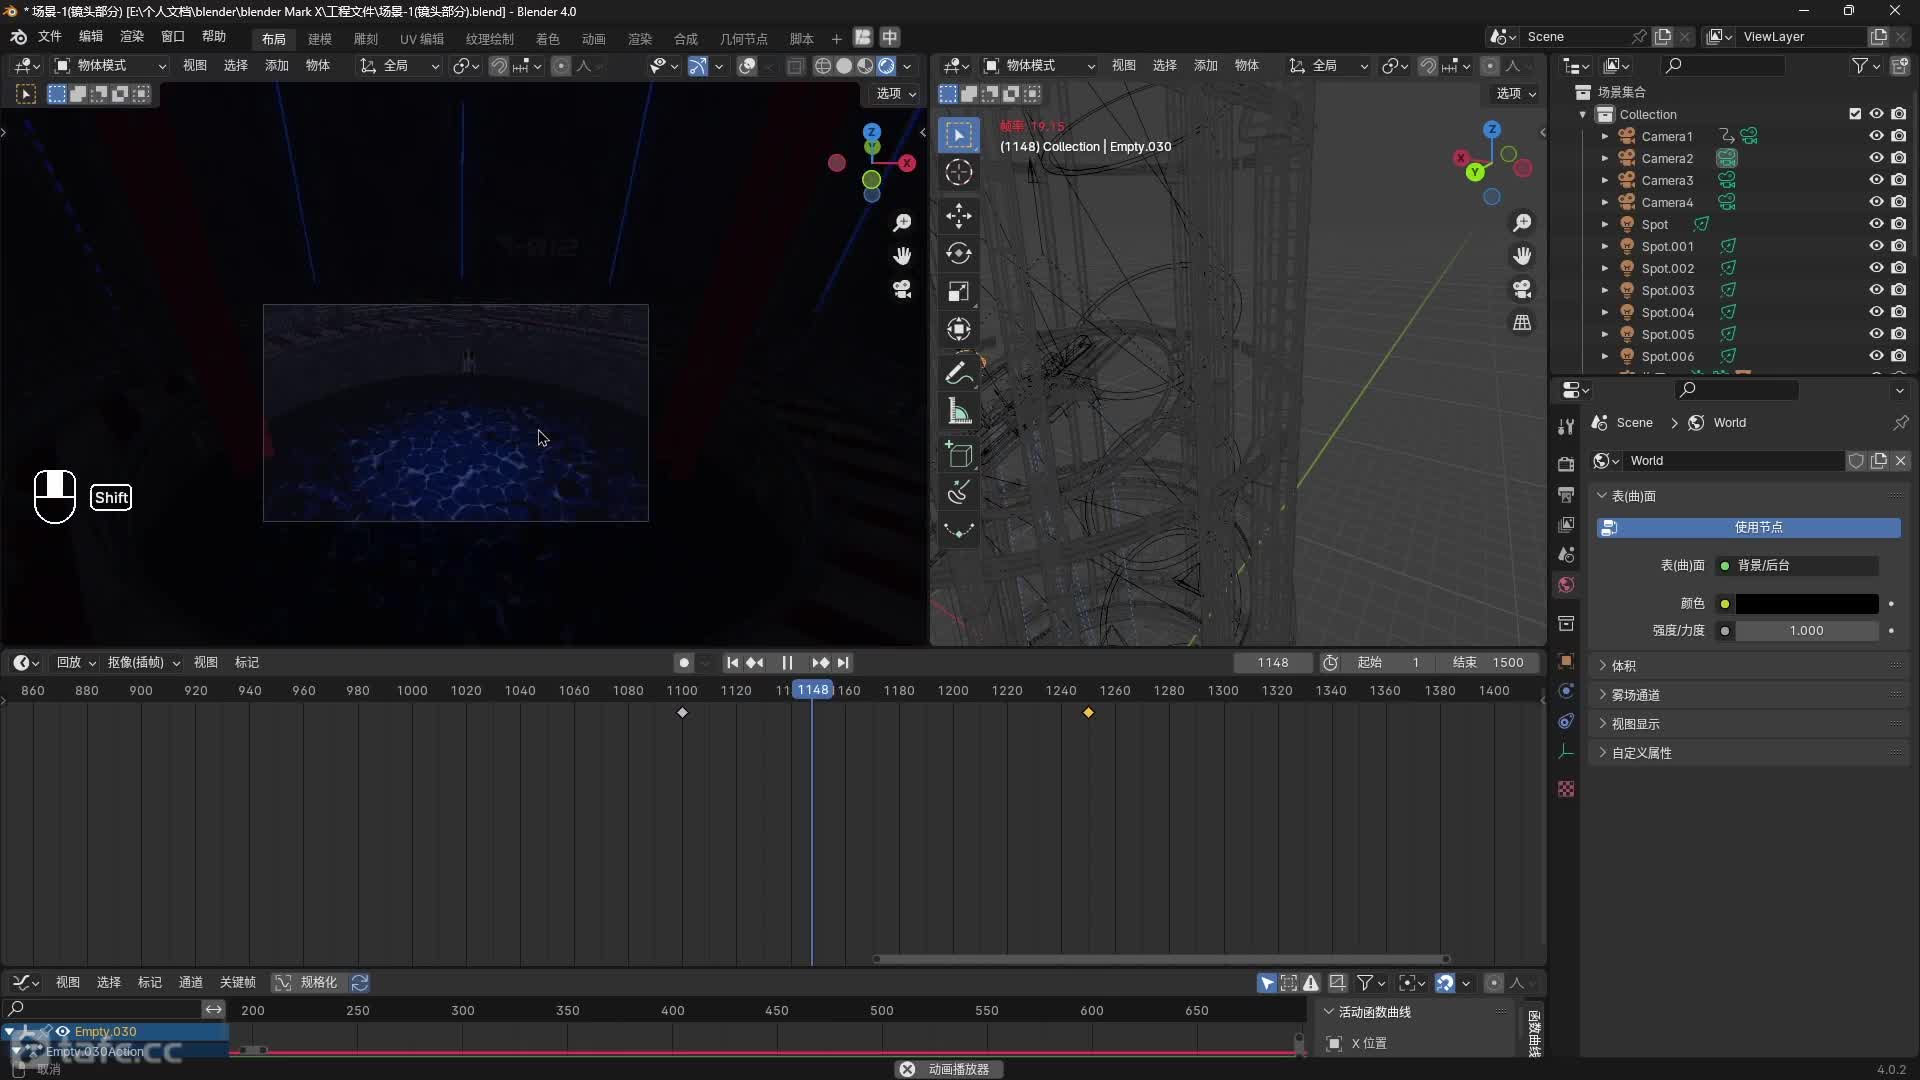1920x1080 pixels.
Task: Expand the Custom Properties panel
Action: pos(1641,753)
